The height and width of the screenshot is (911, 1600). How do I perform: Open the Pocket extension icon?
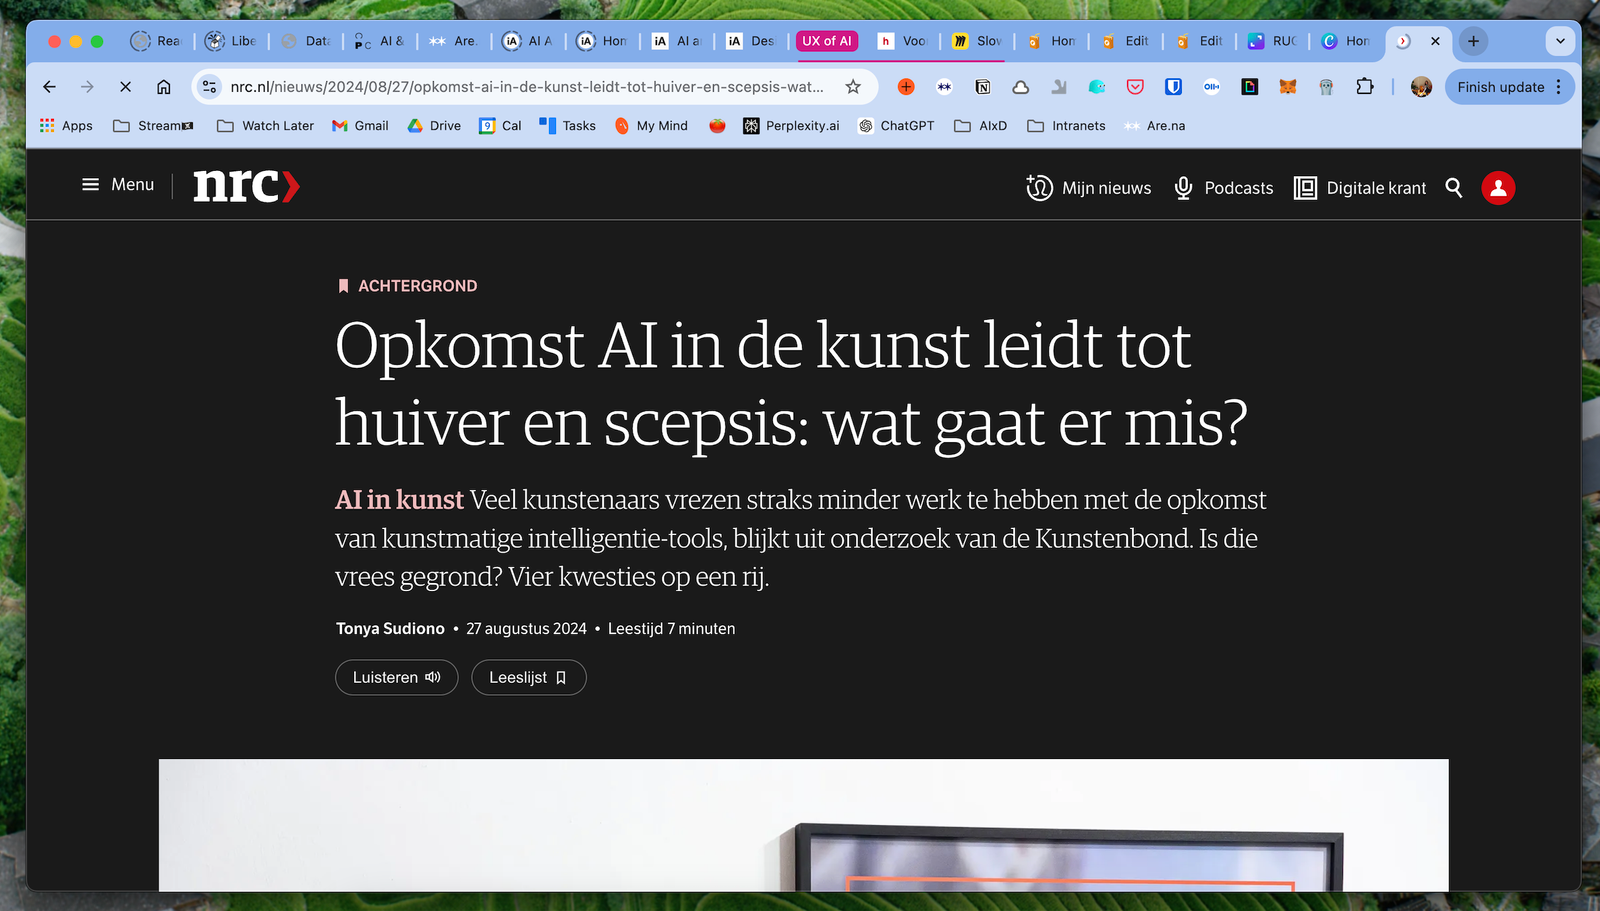(x=1135, y=87)
